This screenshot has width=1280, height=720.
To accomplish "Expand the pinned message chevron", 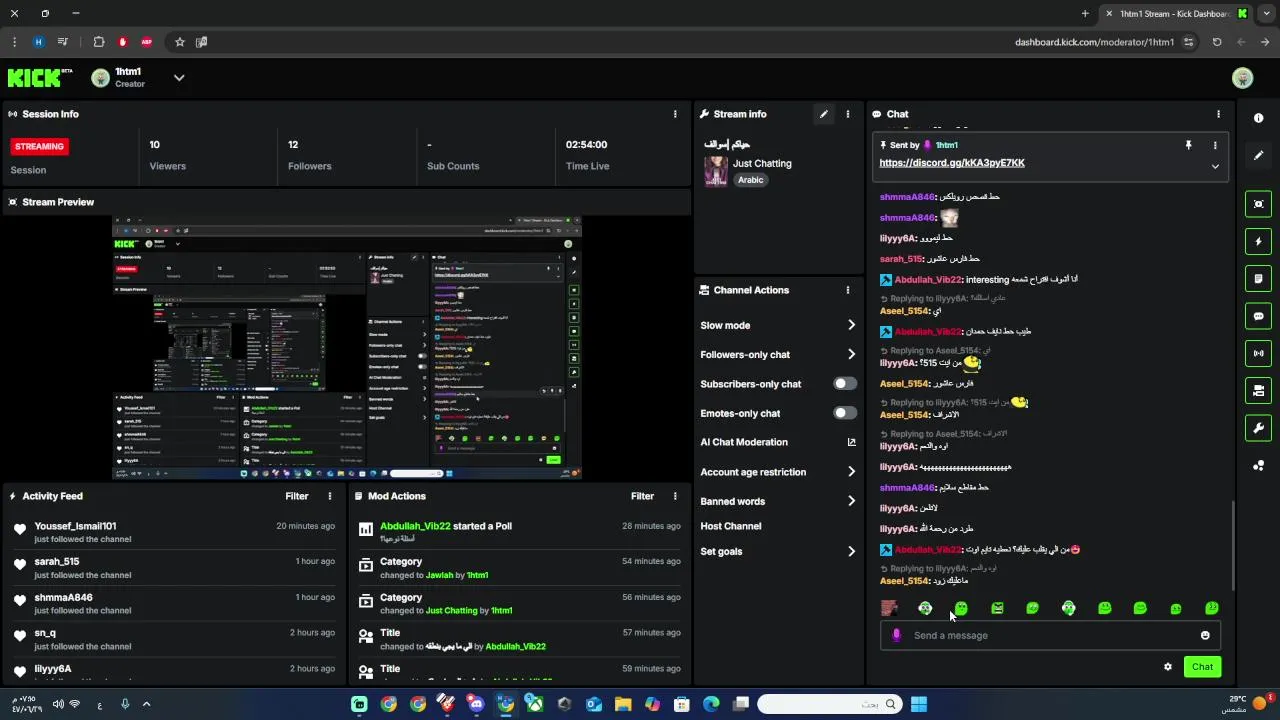I will point(1215,167).
